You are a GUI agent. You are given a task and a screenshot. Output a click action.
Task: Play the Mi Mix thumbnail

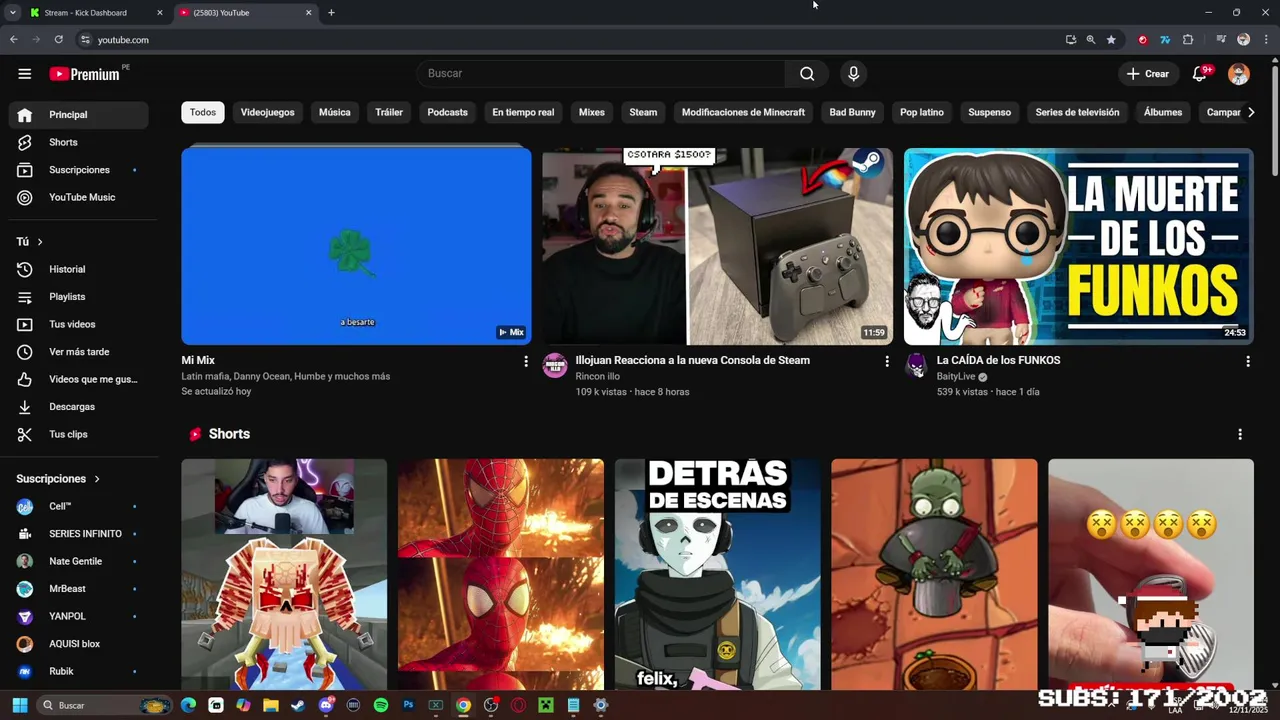click(356, 246)
